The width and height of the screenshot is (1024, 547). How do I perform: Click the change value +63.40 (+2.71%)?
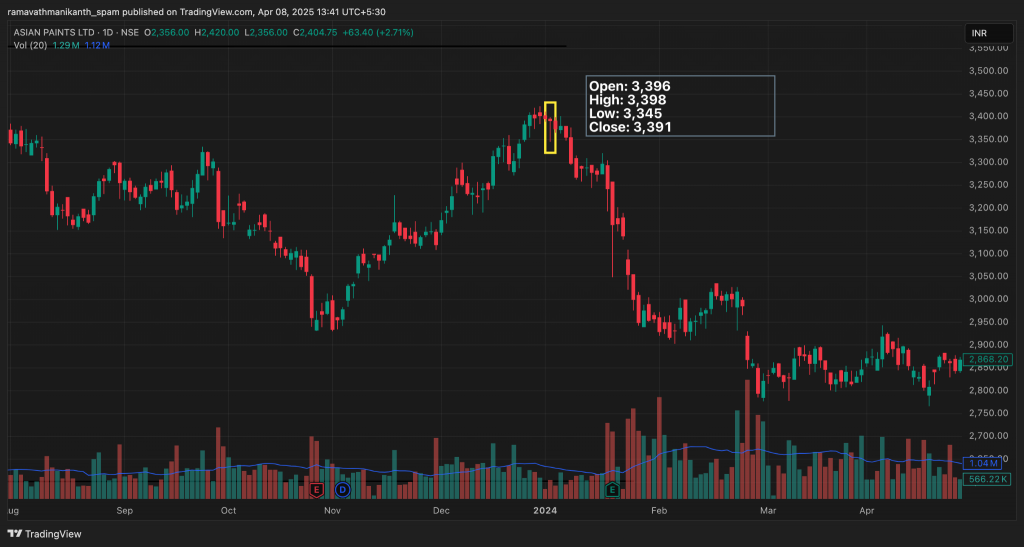(377, 32)
